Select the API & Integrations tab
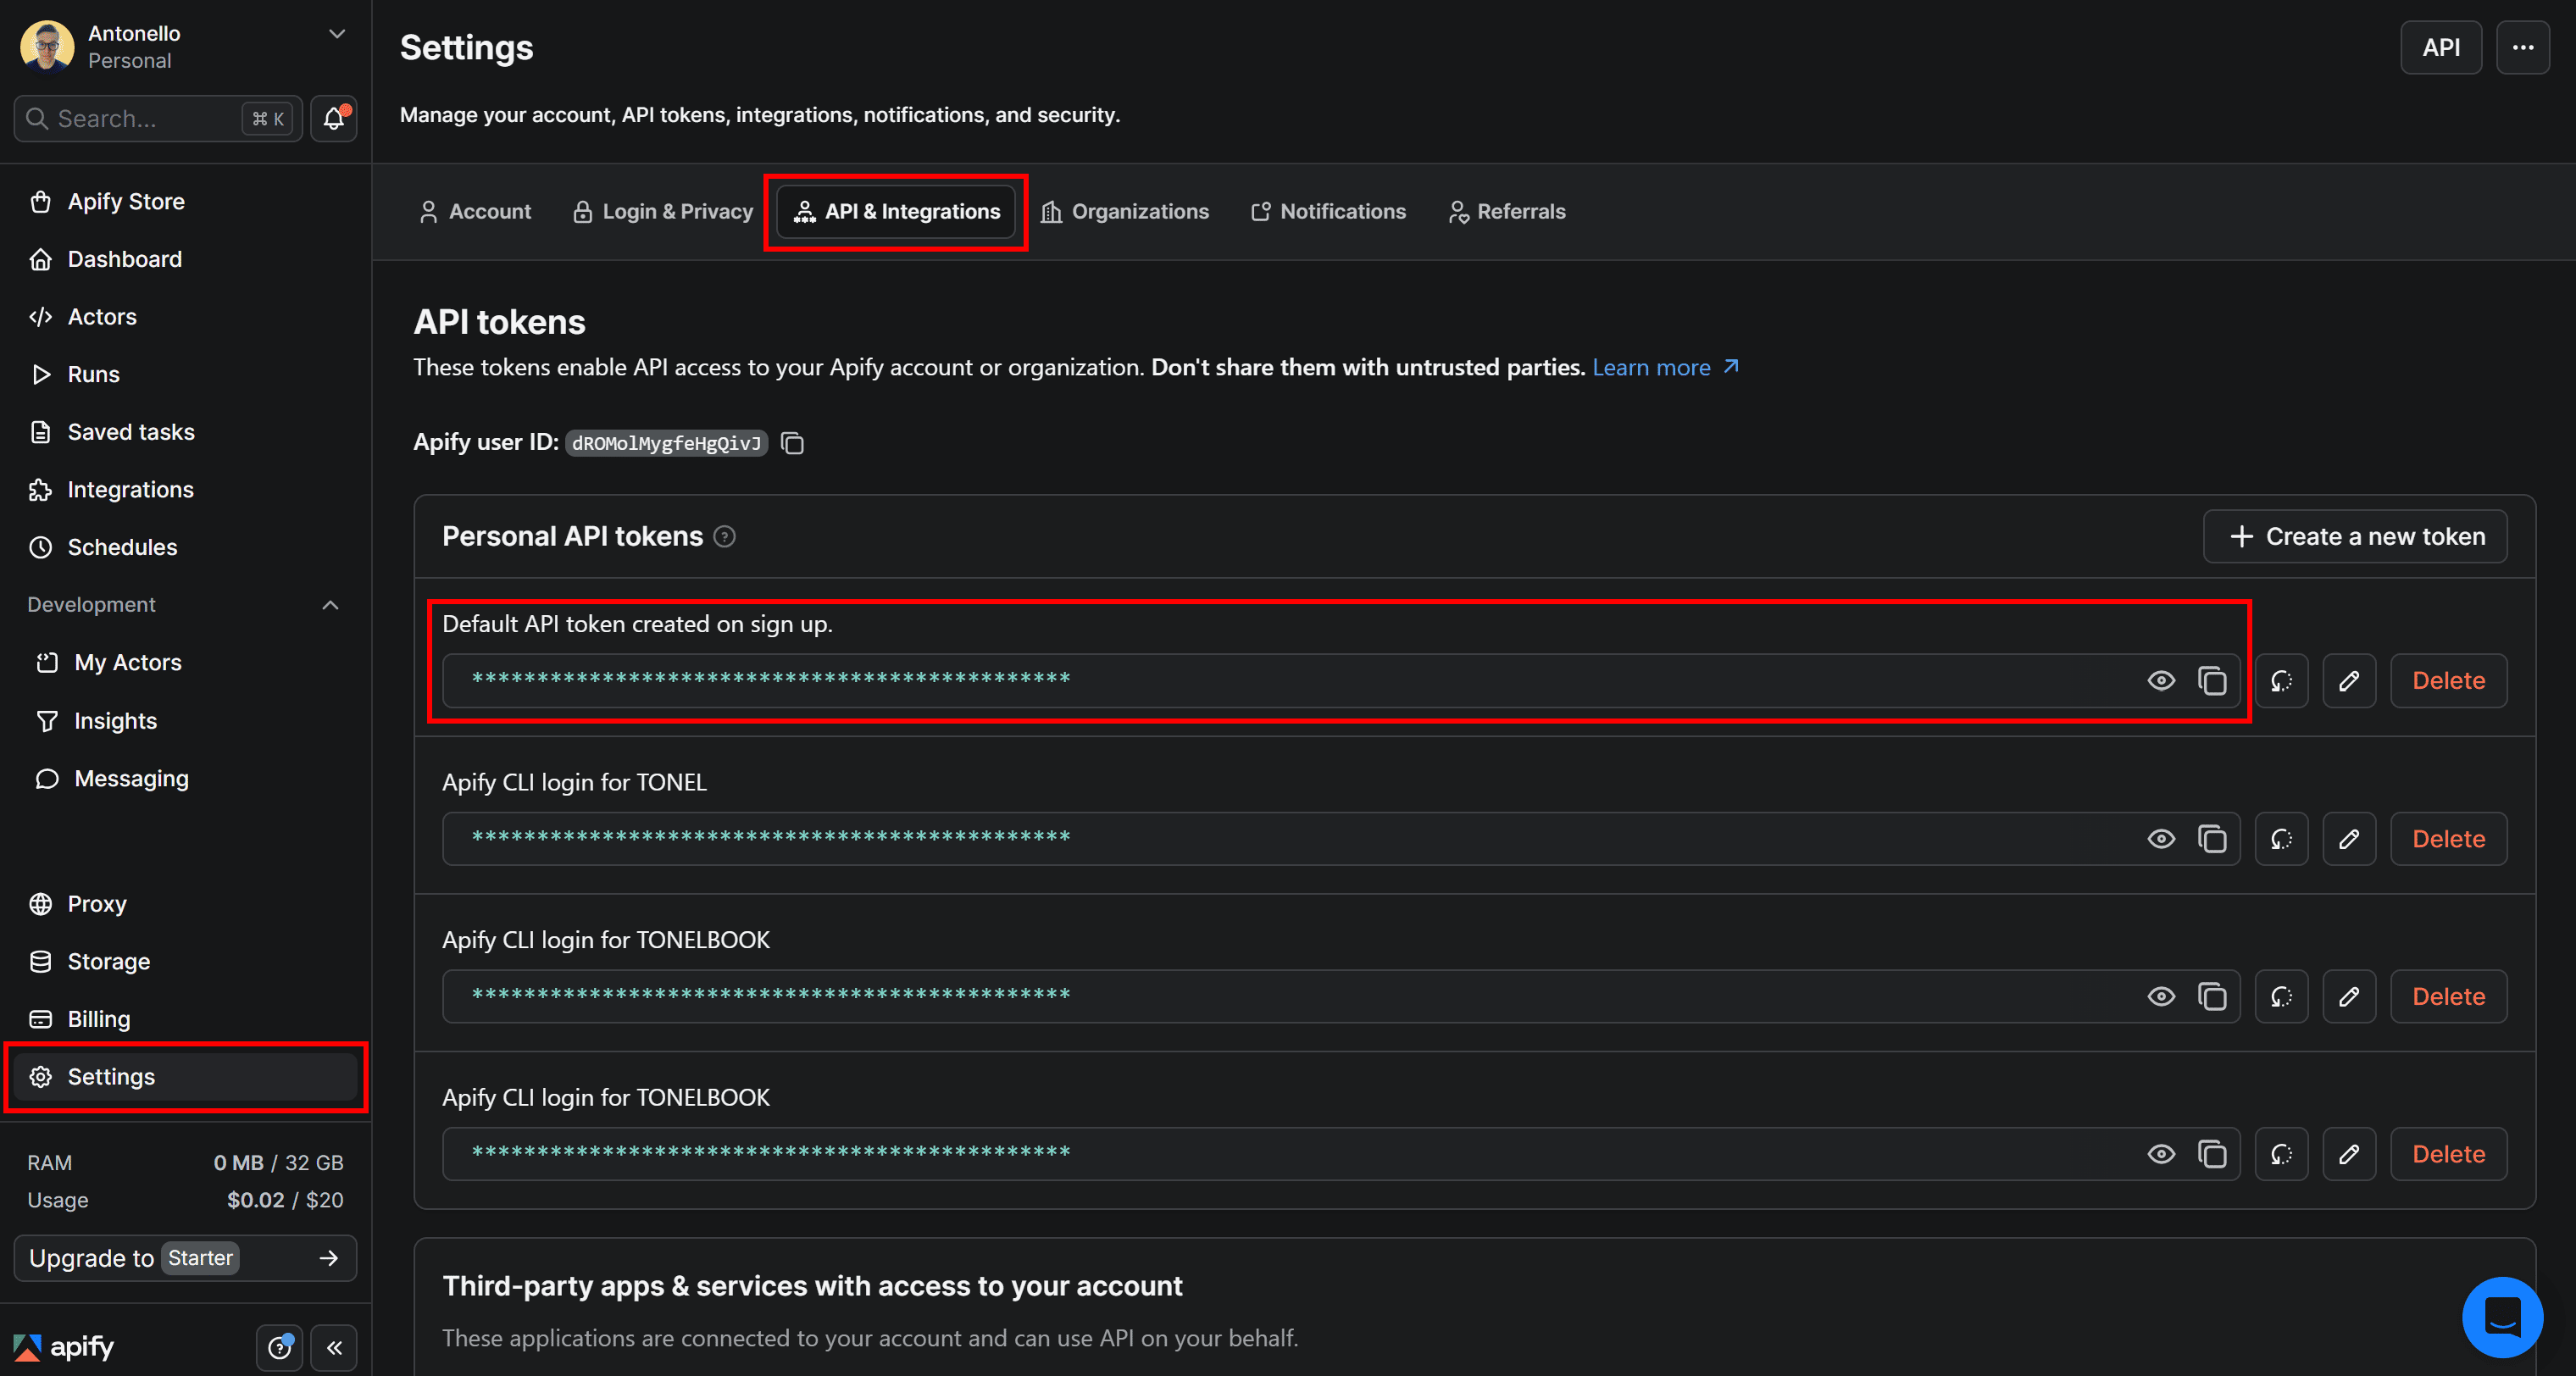Screen dimensions: 2576x1376 pyautogui.click(x=897, y=211)
